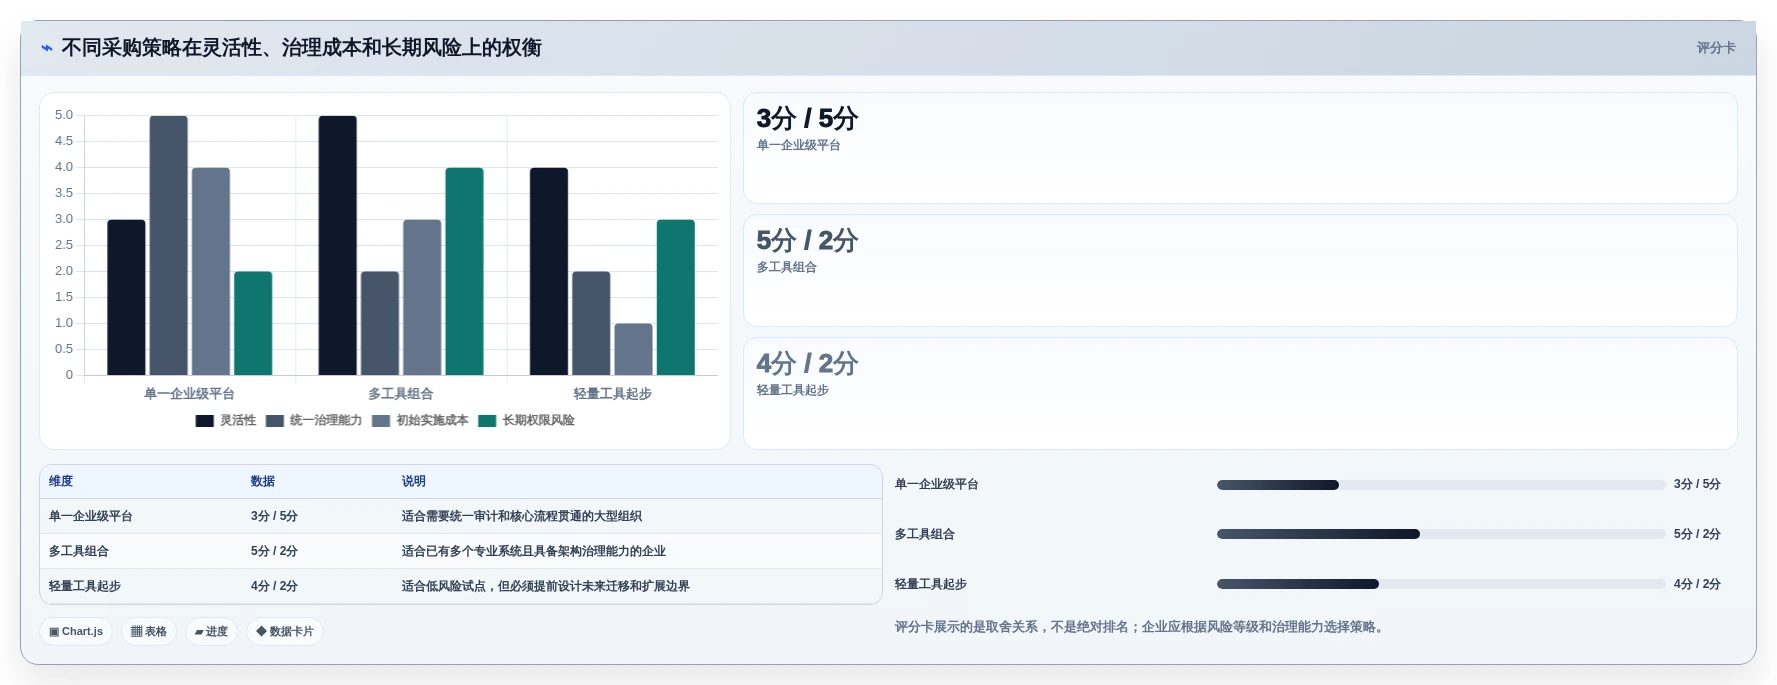Click 适合低风险试点 description text
1777x685 pixels.
pos(546,586)
